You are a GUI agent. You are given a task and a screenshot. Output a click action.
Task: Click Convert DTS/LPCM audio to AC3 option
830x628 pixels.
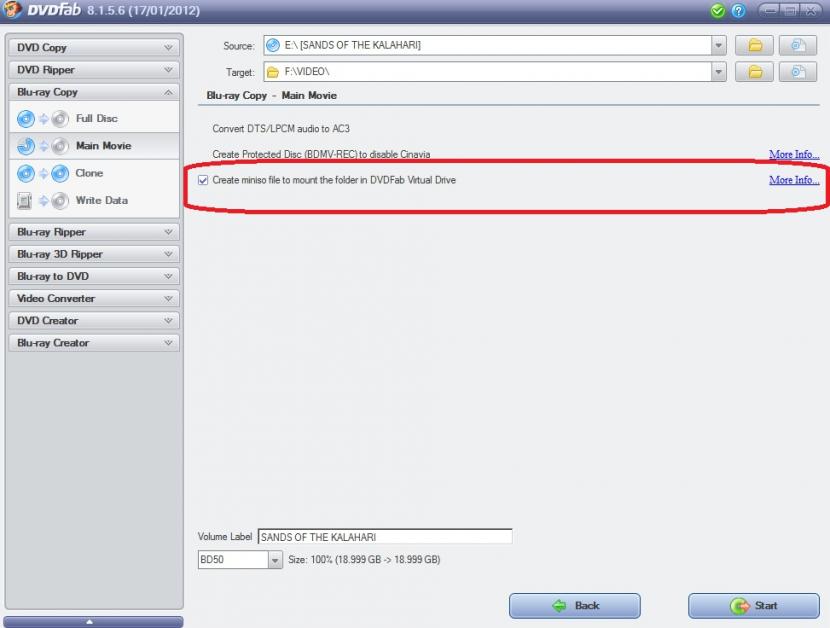coord(281,129)
